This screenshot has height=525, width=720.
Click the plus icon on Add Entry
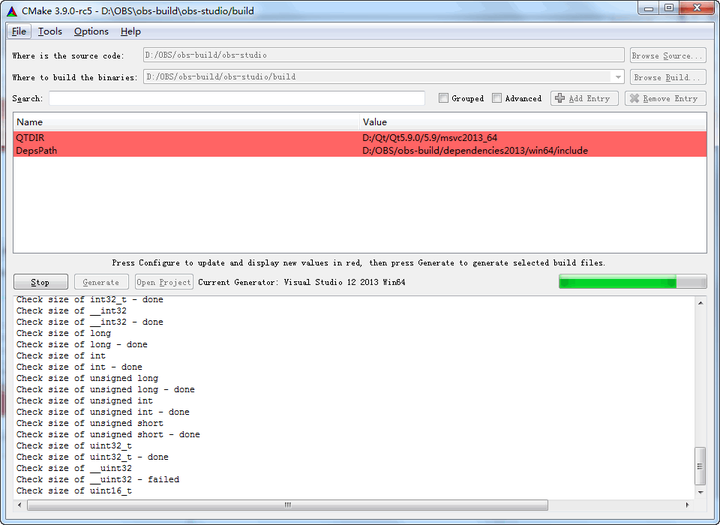point(560,98)
